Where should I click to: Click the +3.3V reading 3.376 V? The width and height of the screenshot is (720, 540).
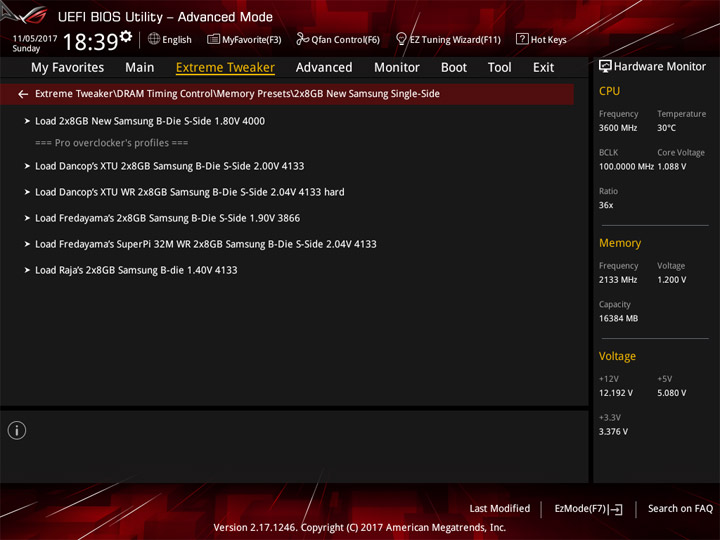click(613, 432)
